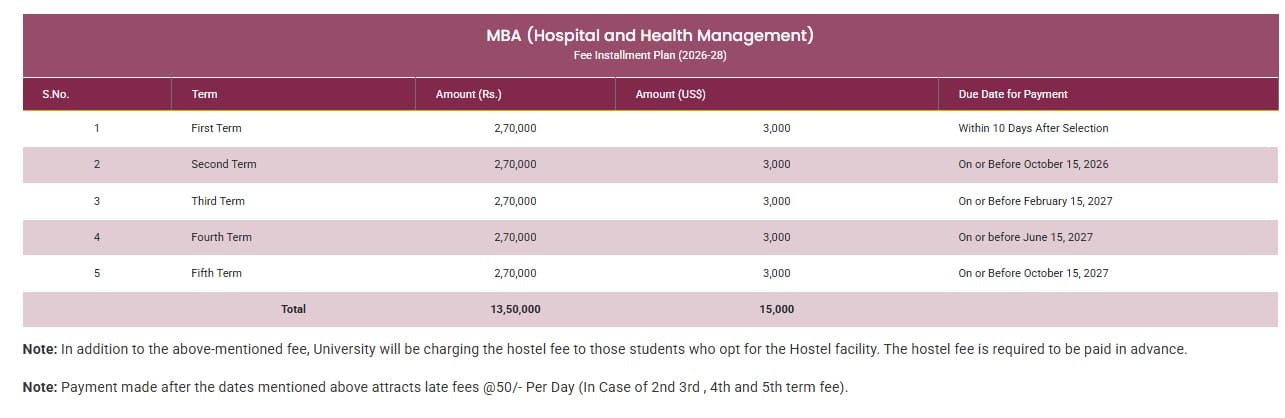Select the Fifth Term row label
This screenshot has height=418, width=1285.
pyautogui.click(x=216, y=273)
